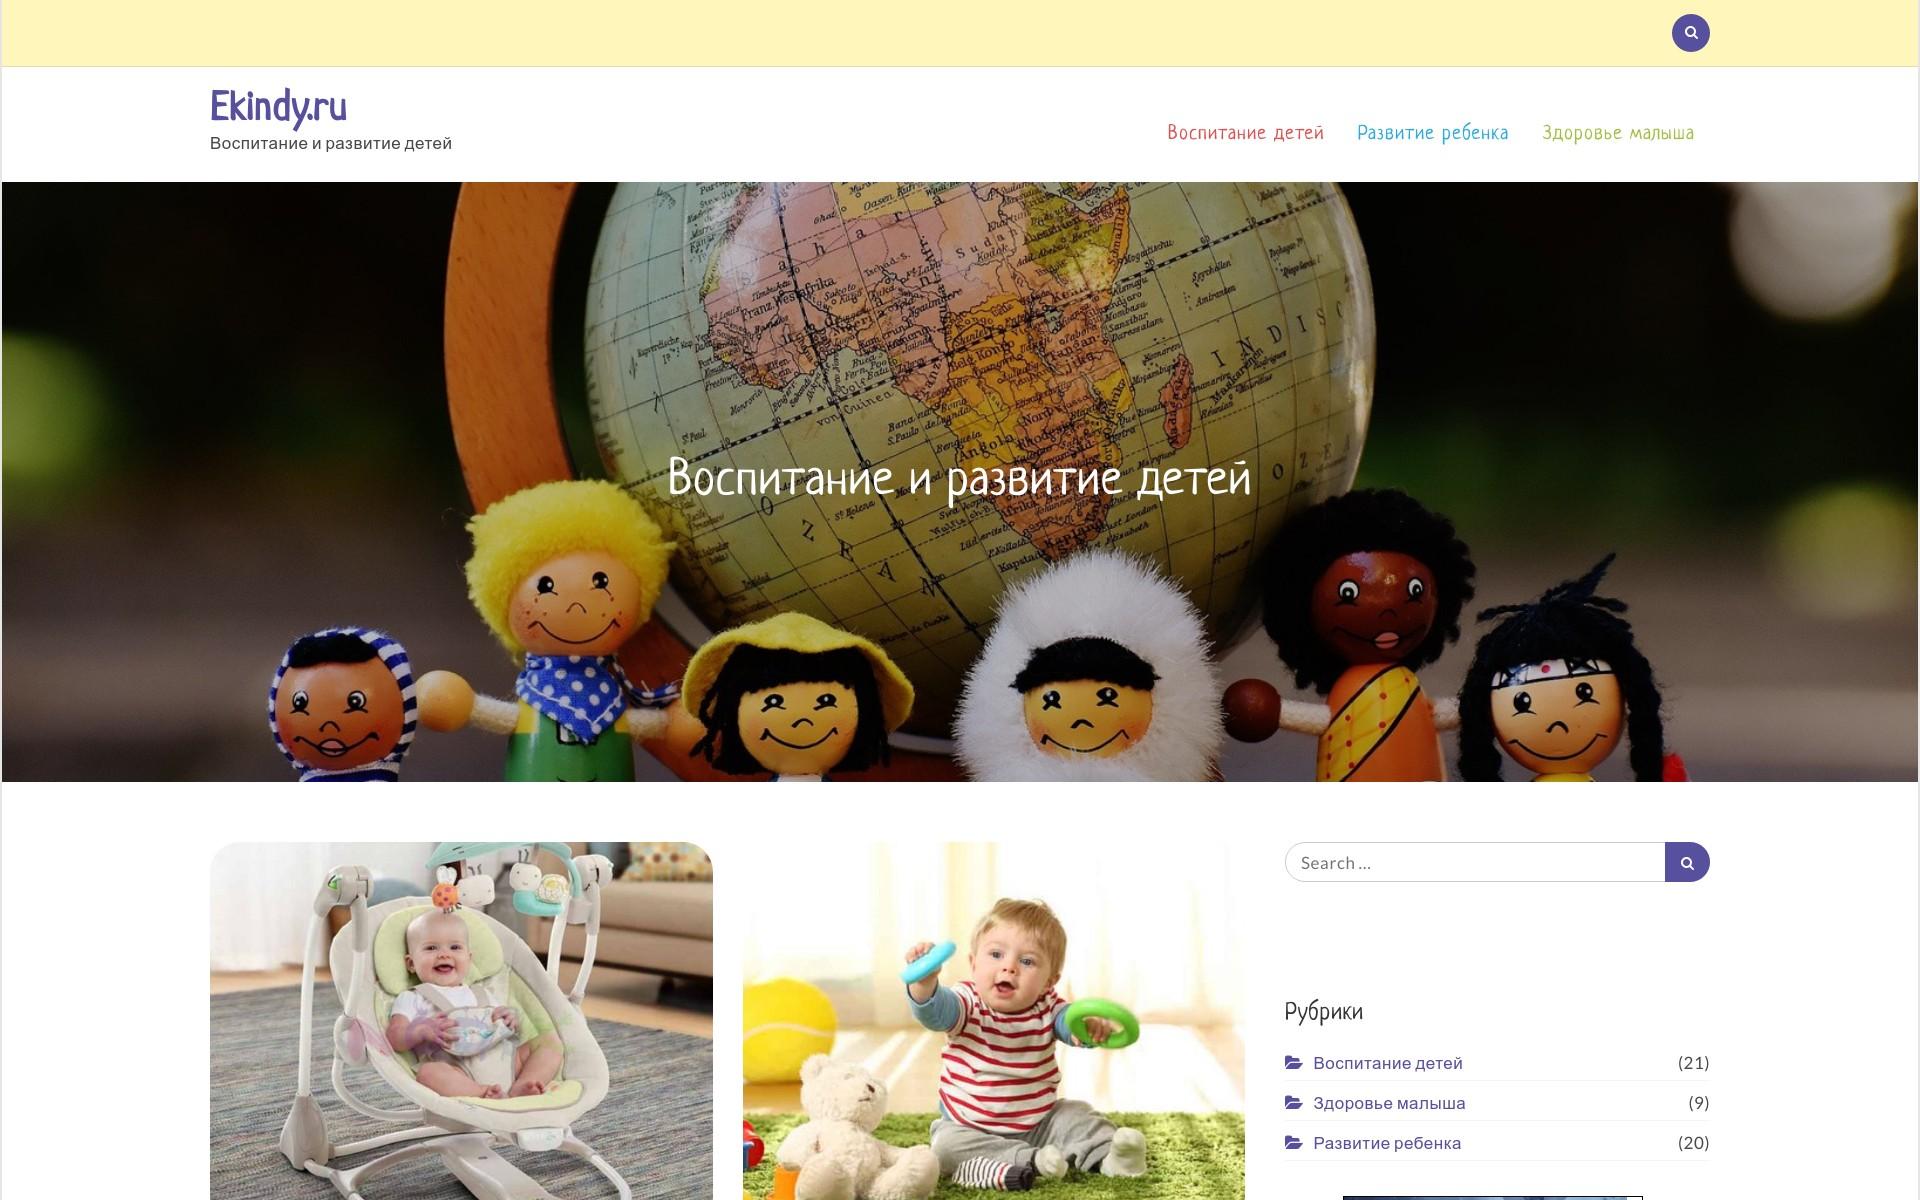Click the folder icon beside Здоровье малыша

click(x=1293, y=1102)
